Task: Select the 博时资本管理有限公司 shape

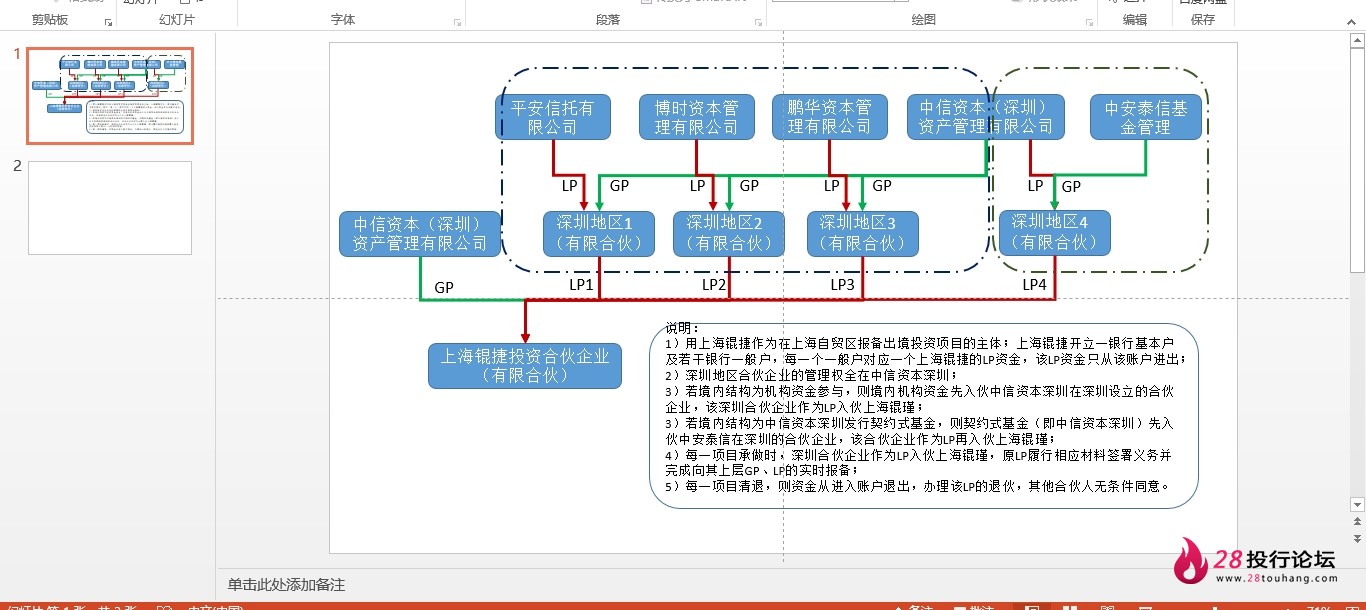Action: point(697,117)
